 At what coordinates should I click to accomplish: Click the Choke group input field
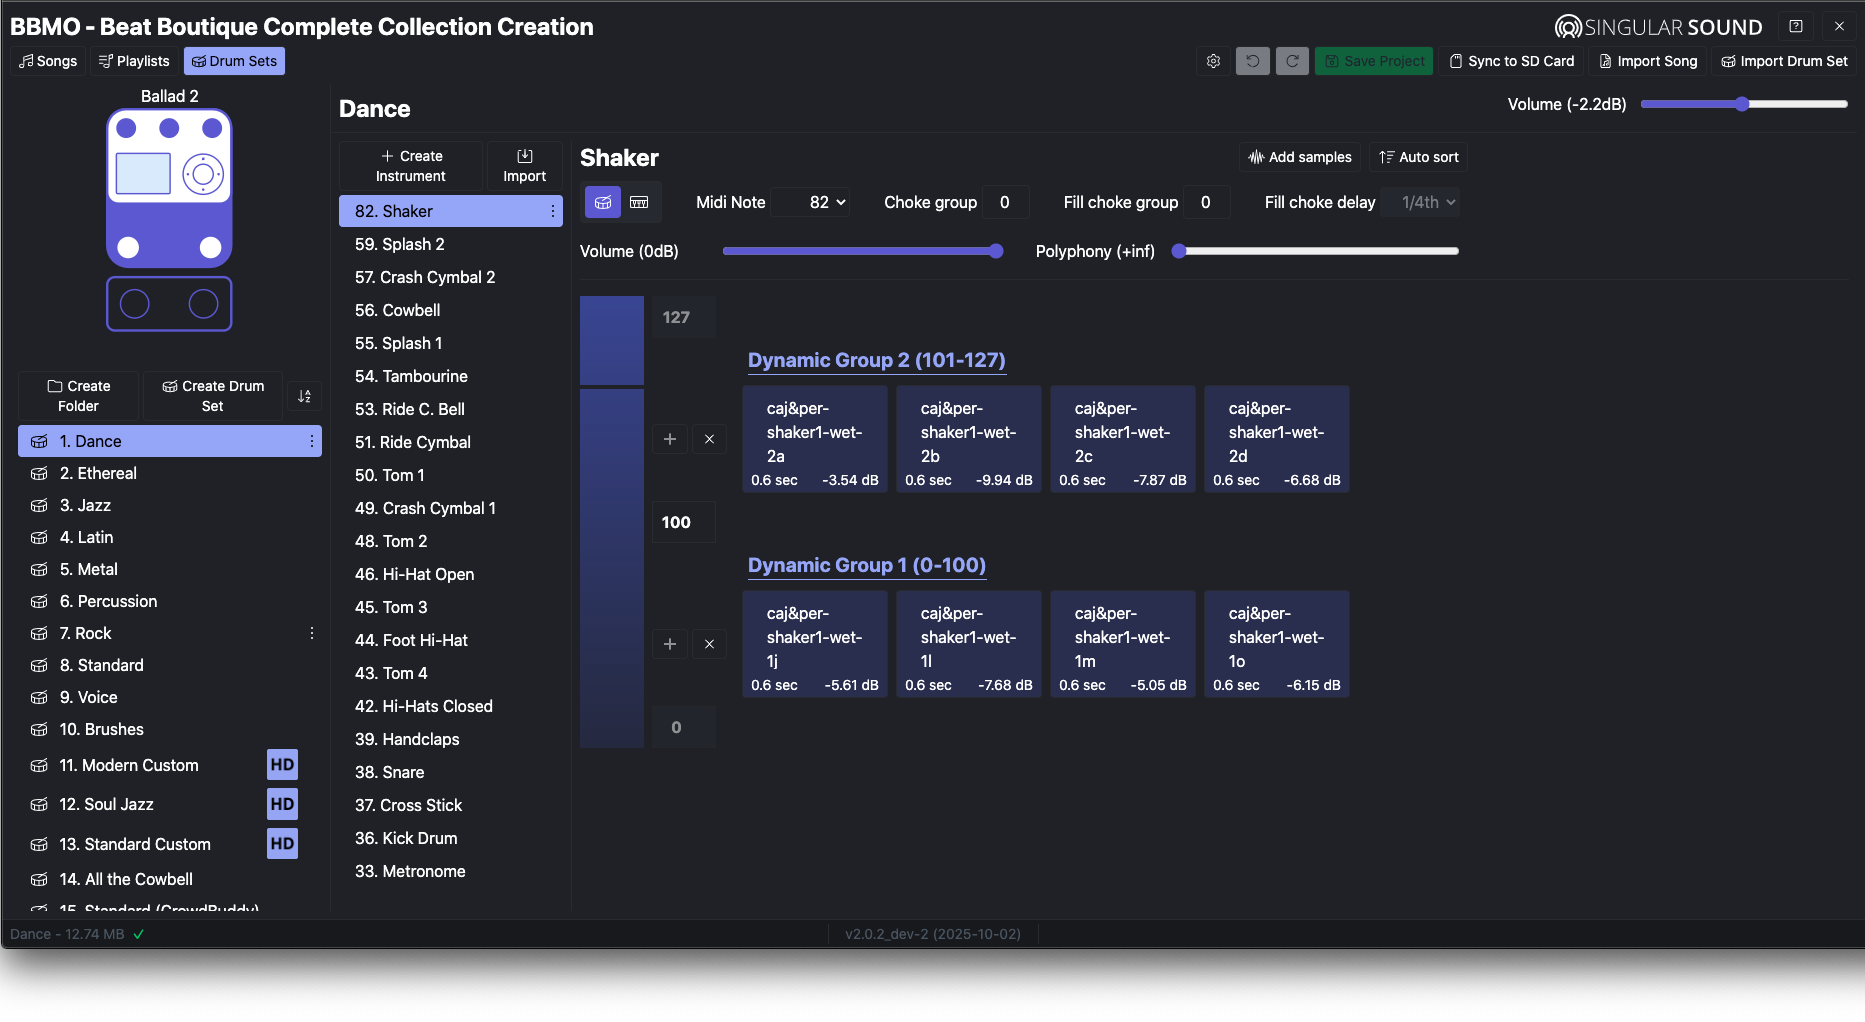click(1005, 201)
